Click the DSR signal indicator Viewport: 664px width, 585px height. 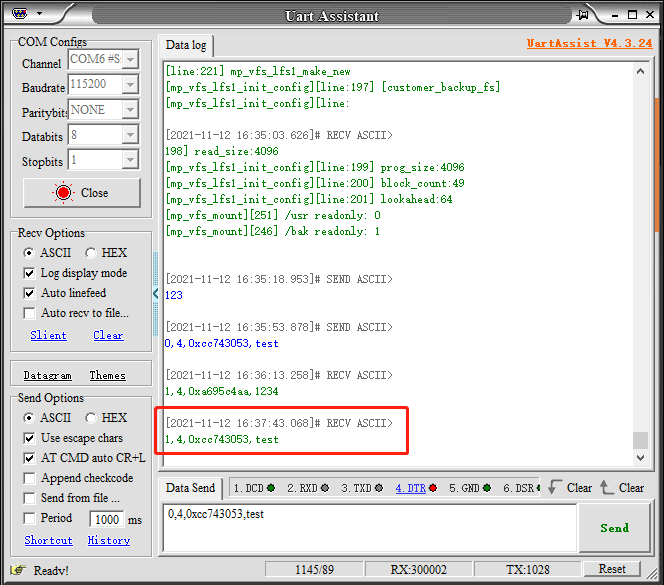(x=521, y=488)
